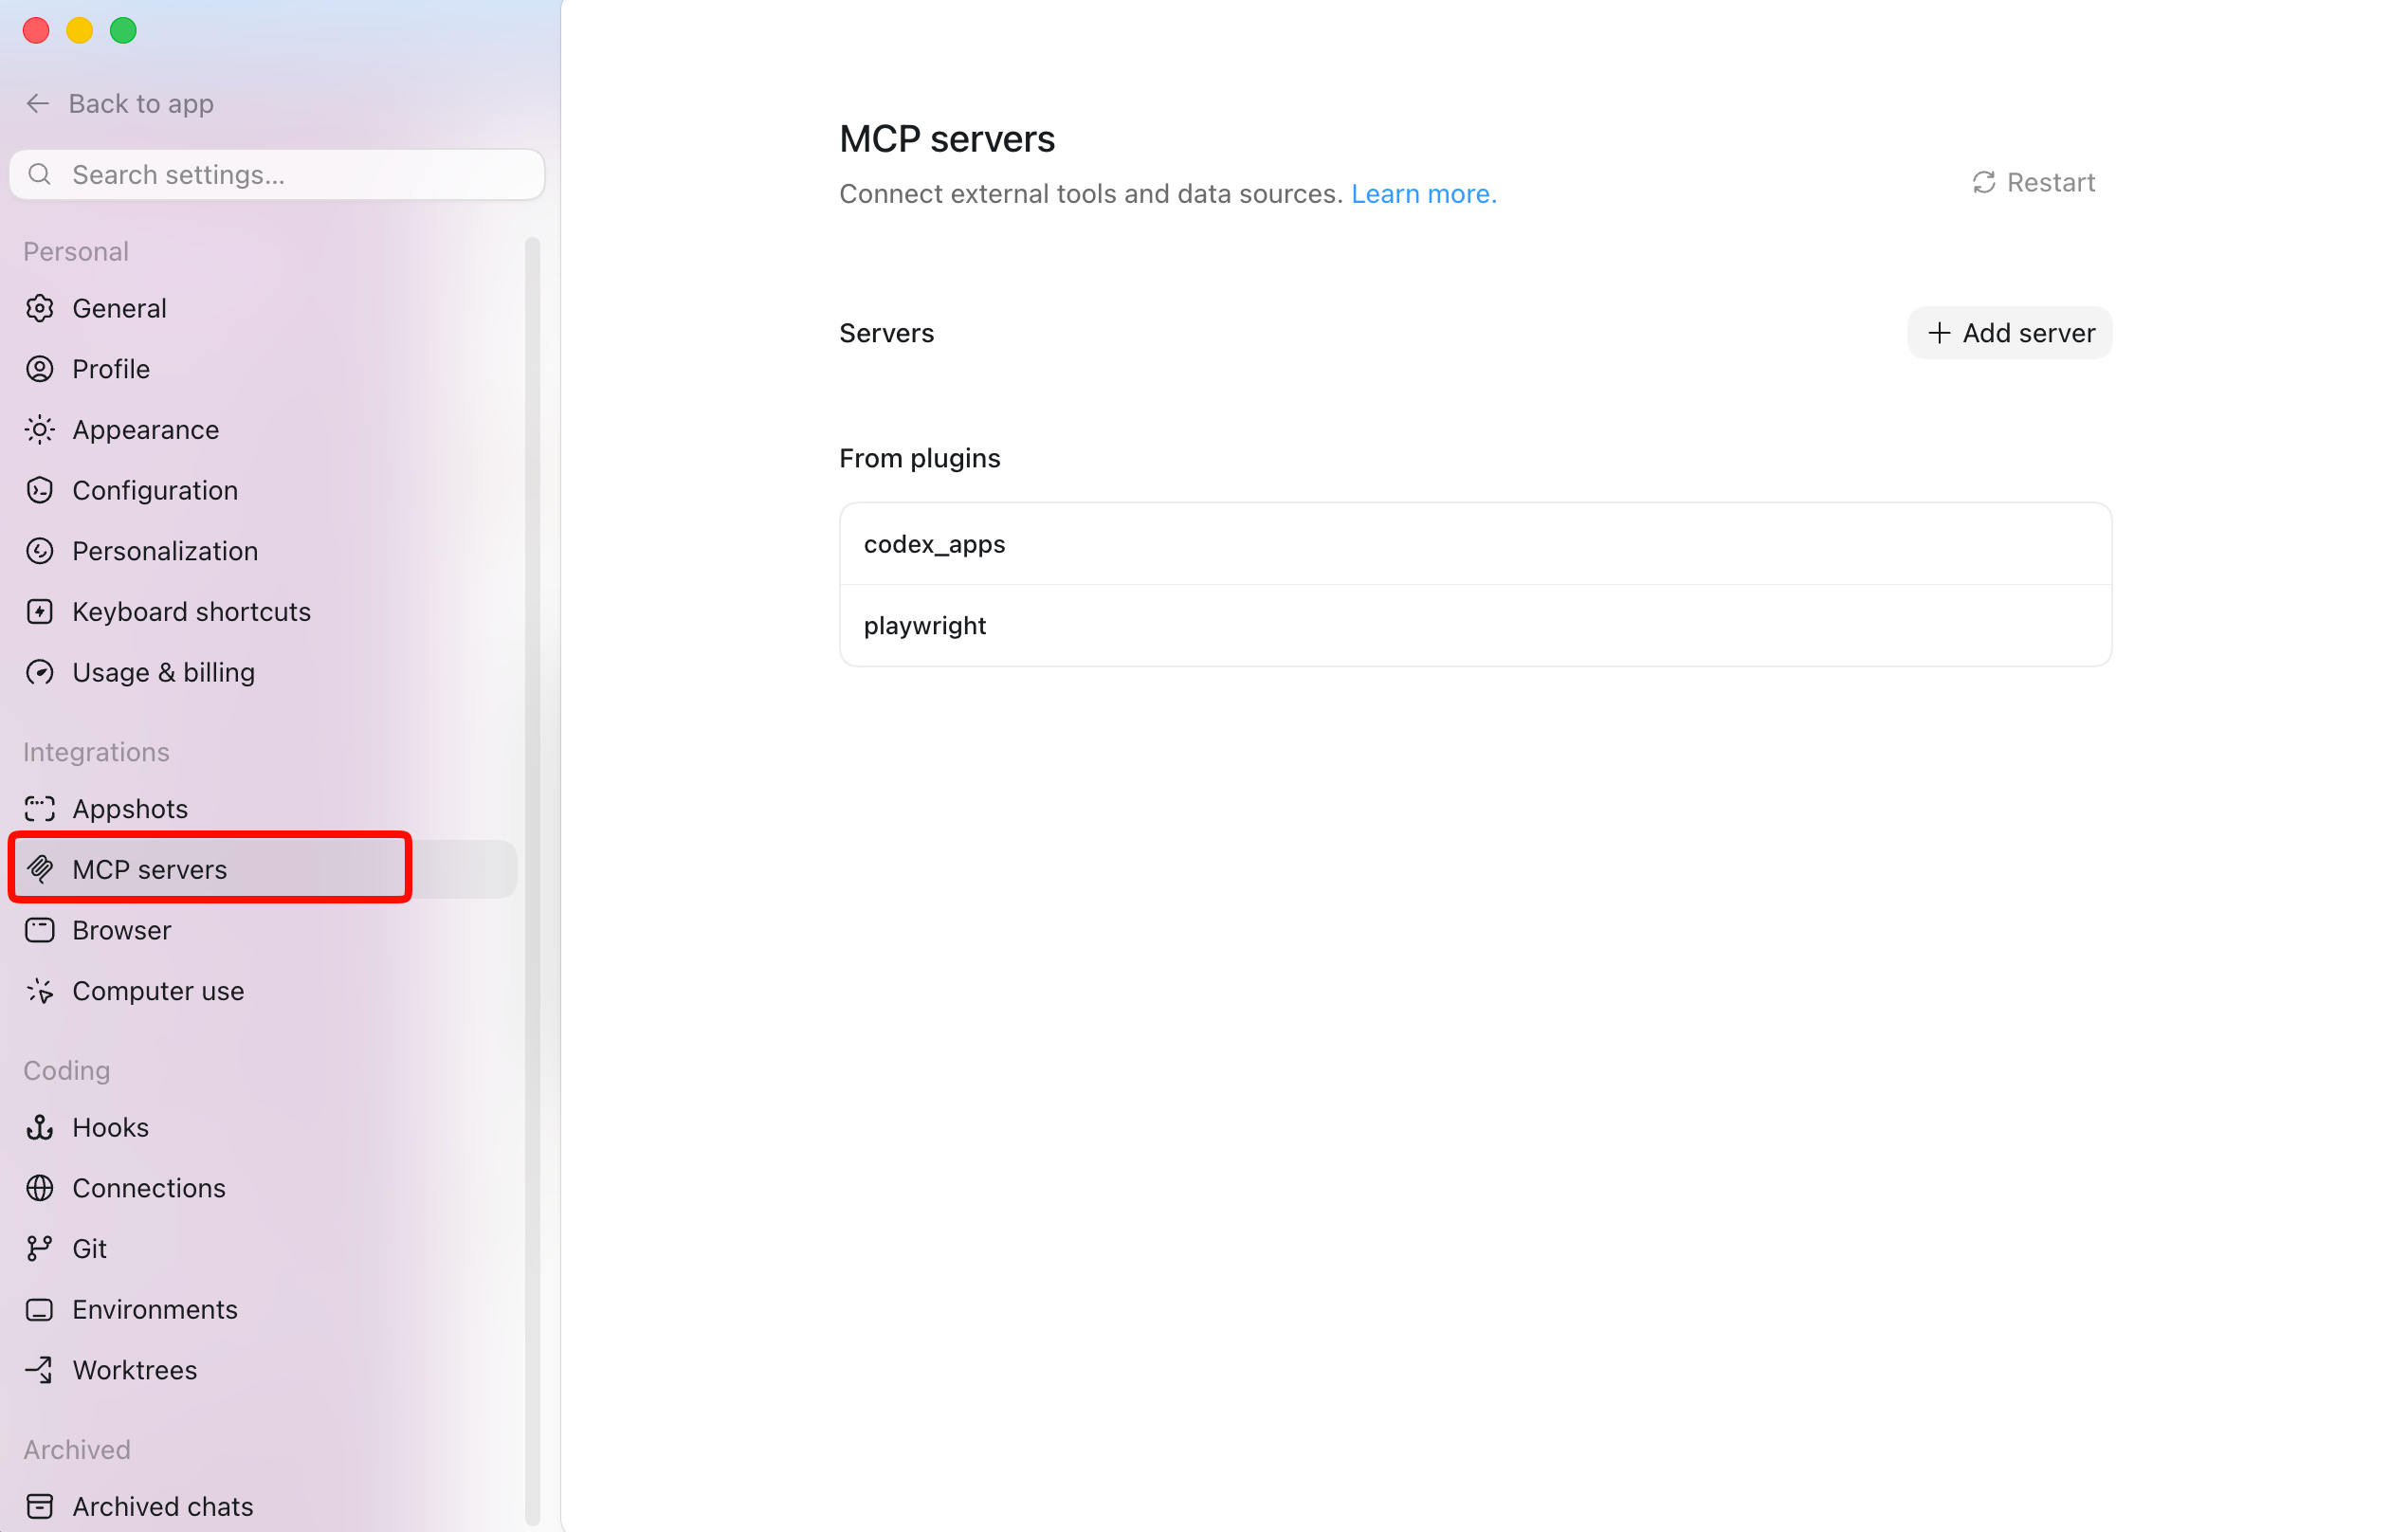Screen dimensions: 2408x1532
Task: Minimize window with the yellow button
Action: 80,31
